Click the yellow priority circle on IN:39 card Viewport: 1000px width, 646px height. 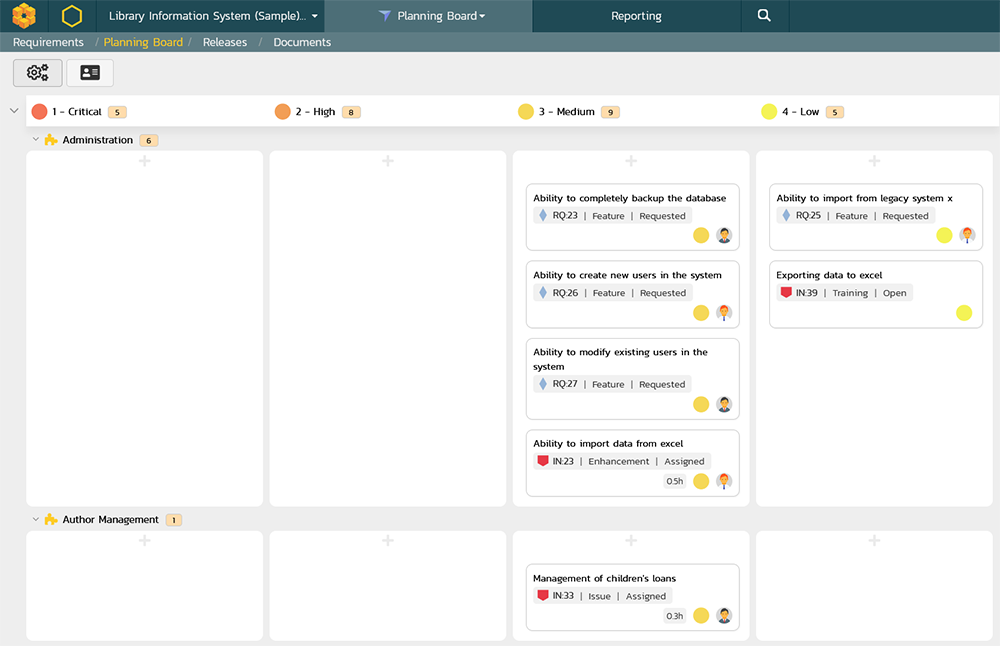coord(963,313)
